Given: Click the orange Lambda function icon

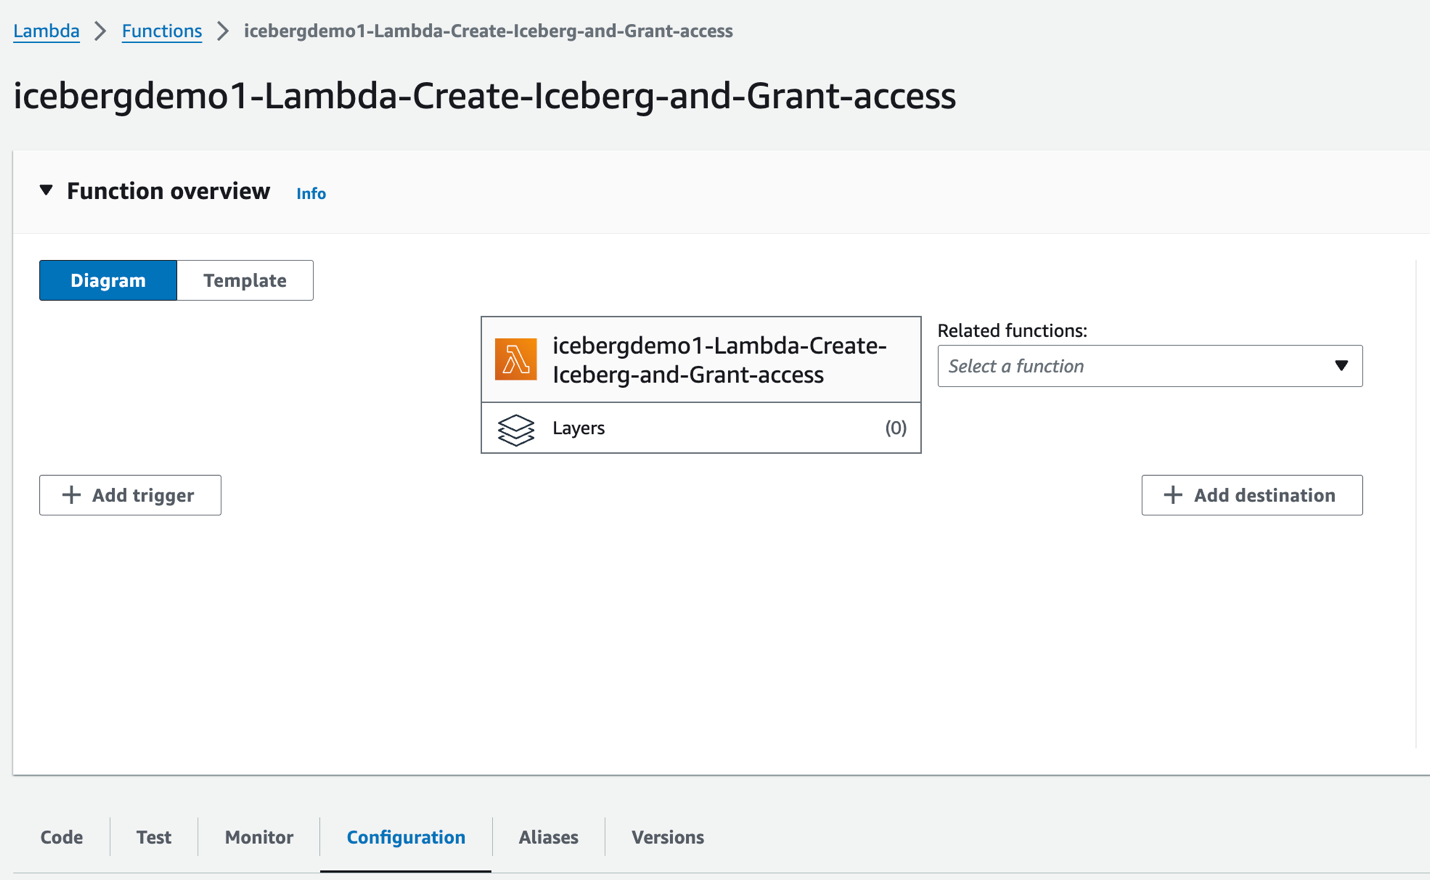Looking at the screenshot, I should 516,360.
